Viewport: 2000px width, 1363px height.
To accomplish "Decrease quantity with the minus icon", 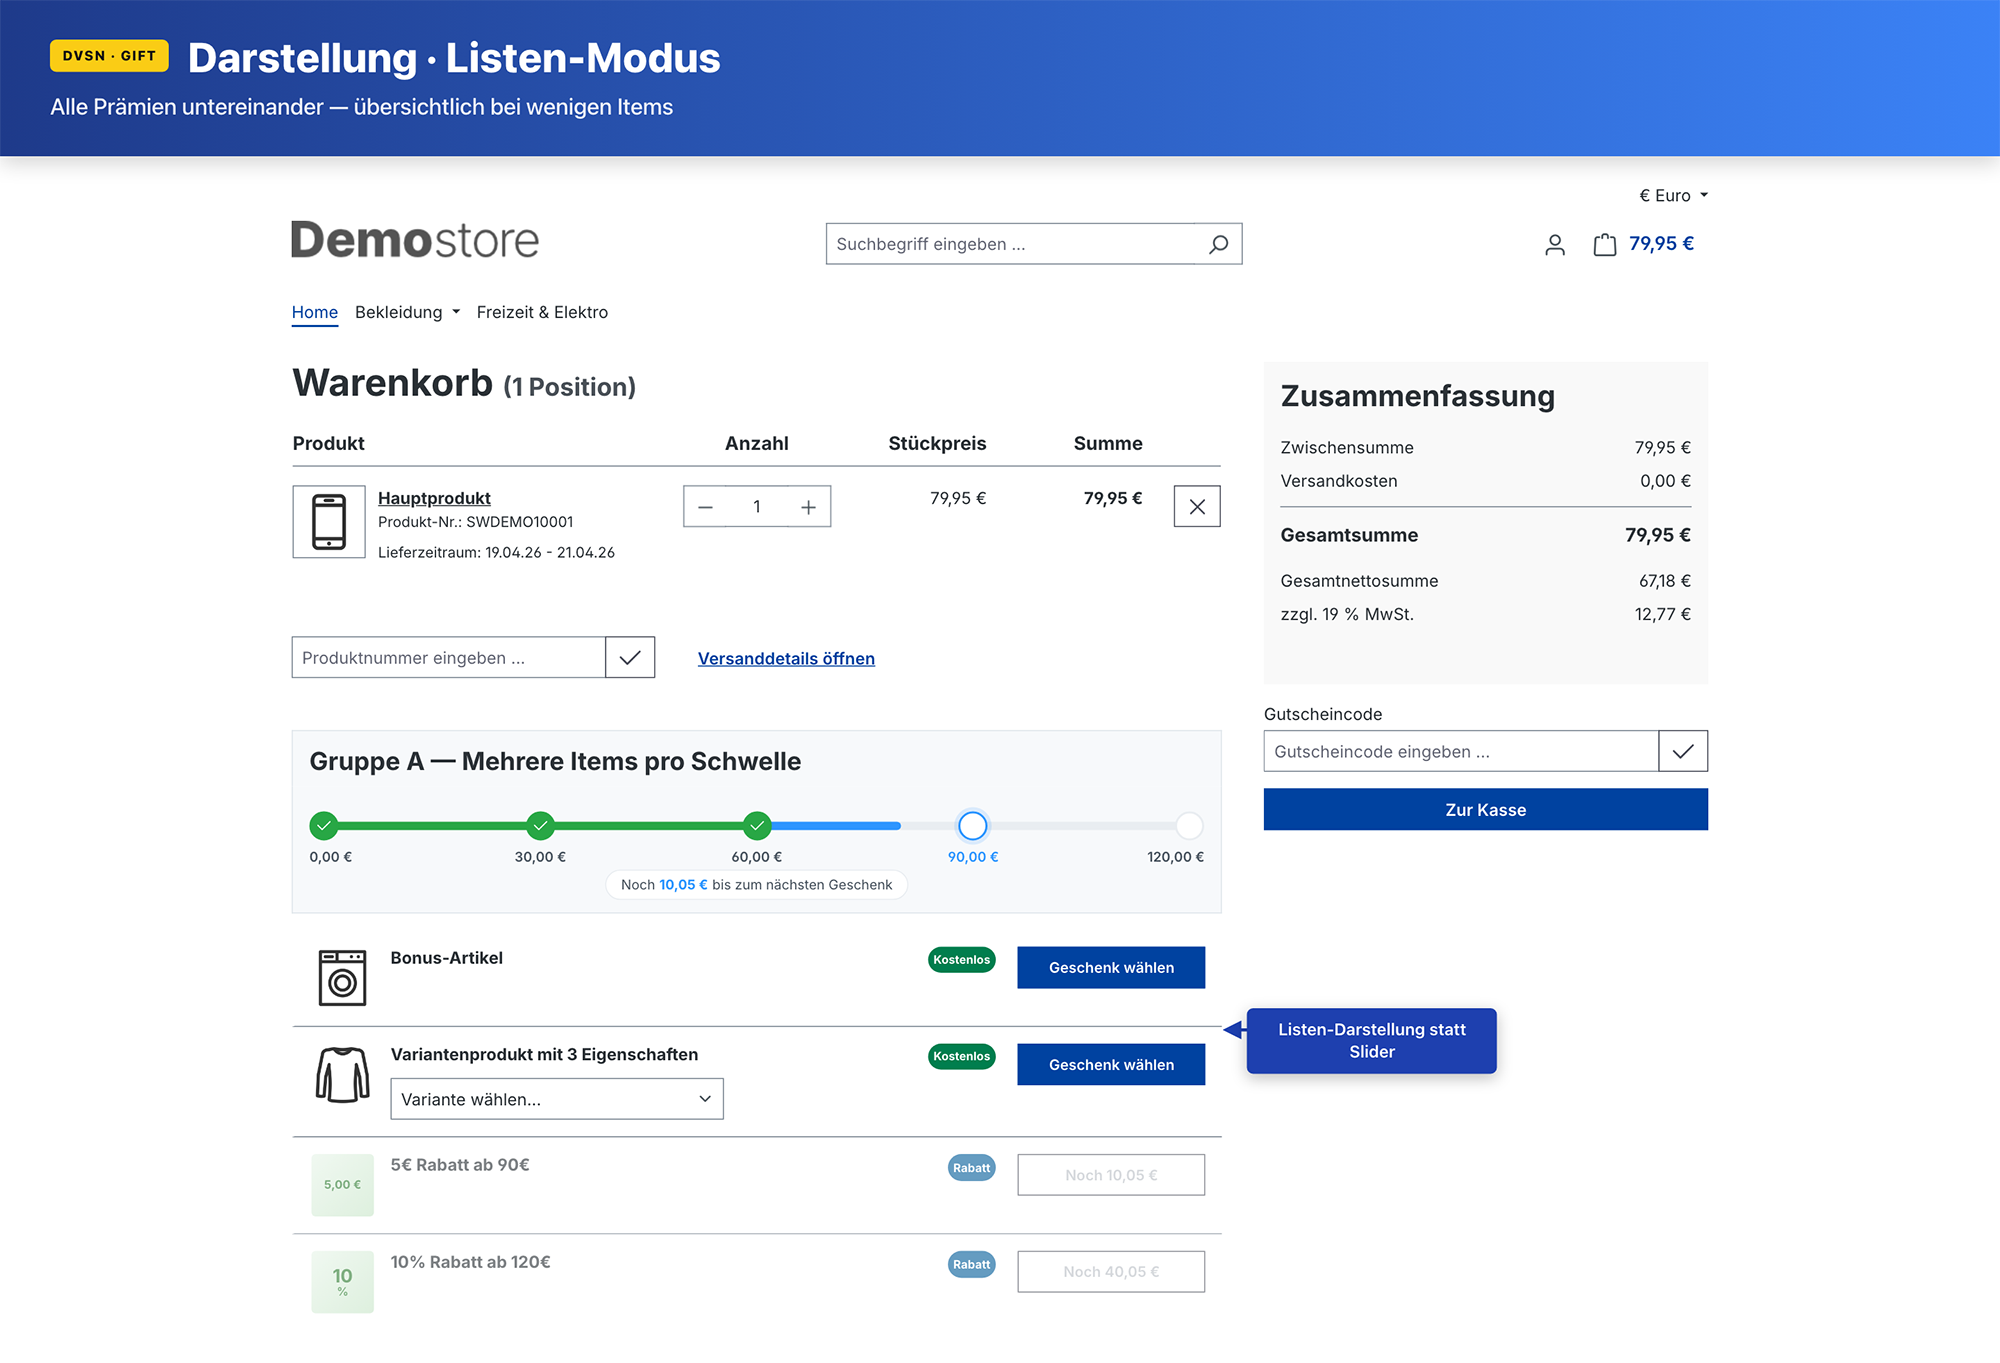I will 705,507.
